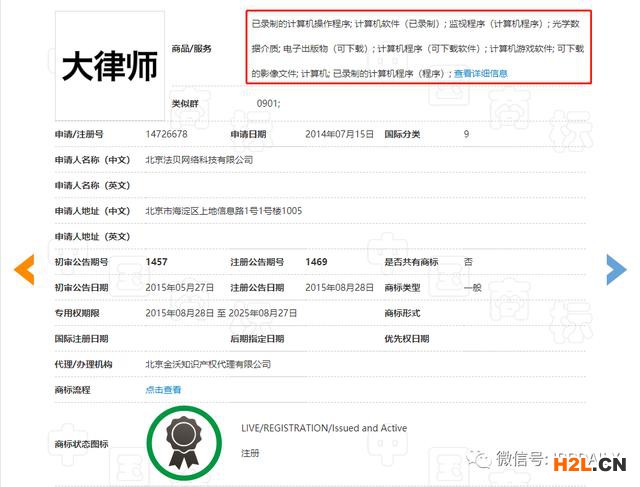Click the 商标流程 label
640x487 pixels.
coord(73,390)
